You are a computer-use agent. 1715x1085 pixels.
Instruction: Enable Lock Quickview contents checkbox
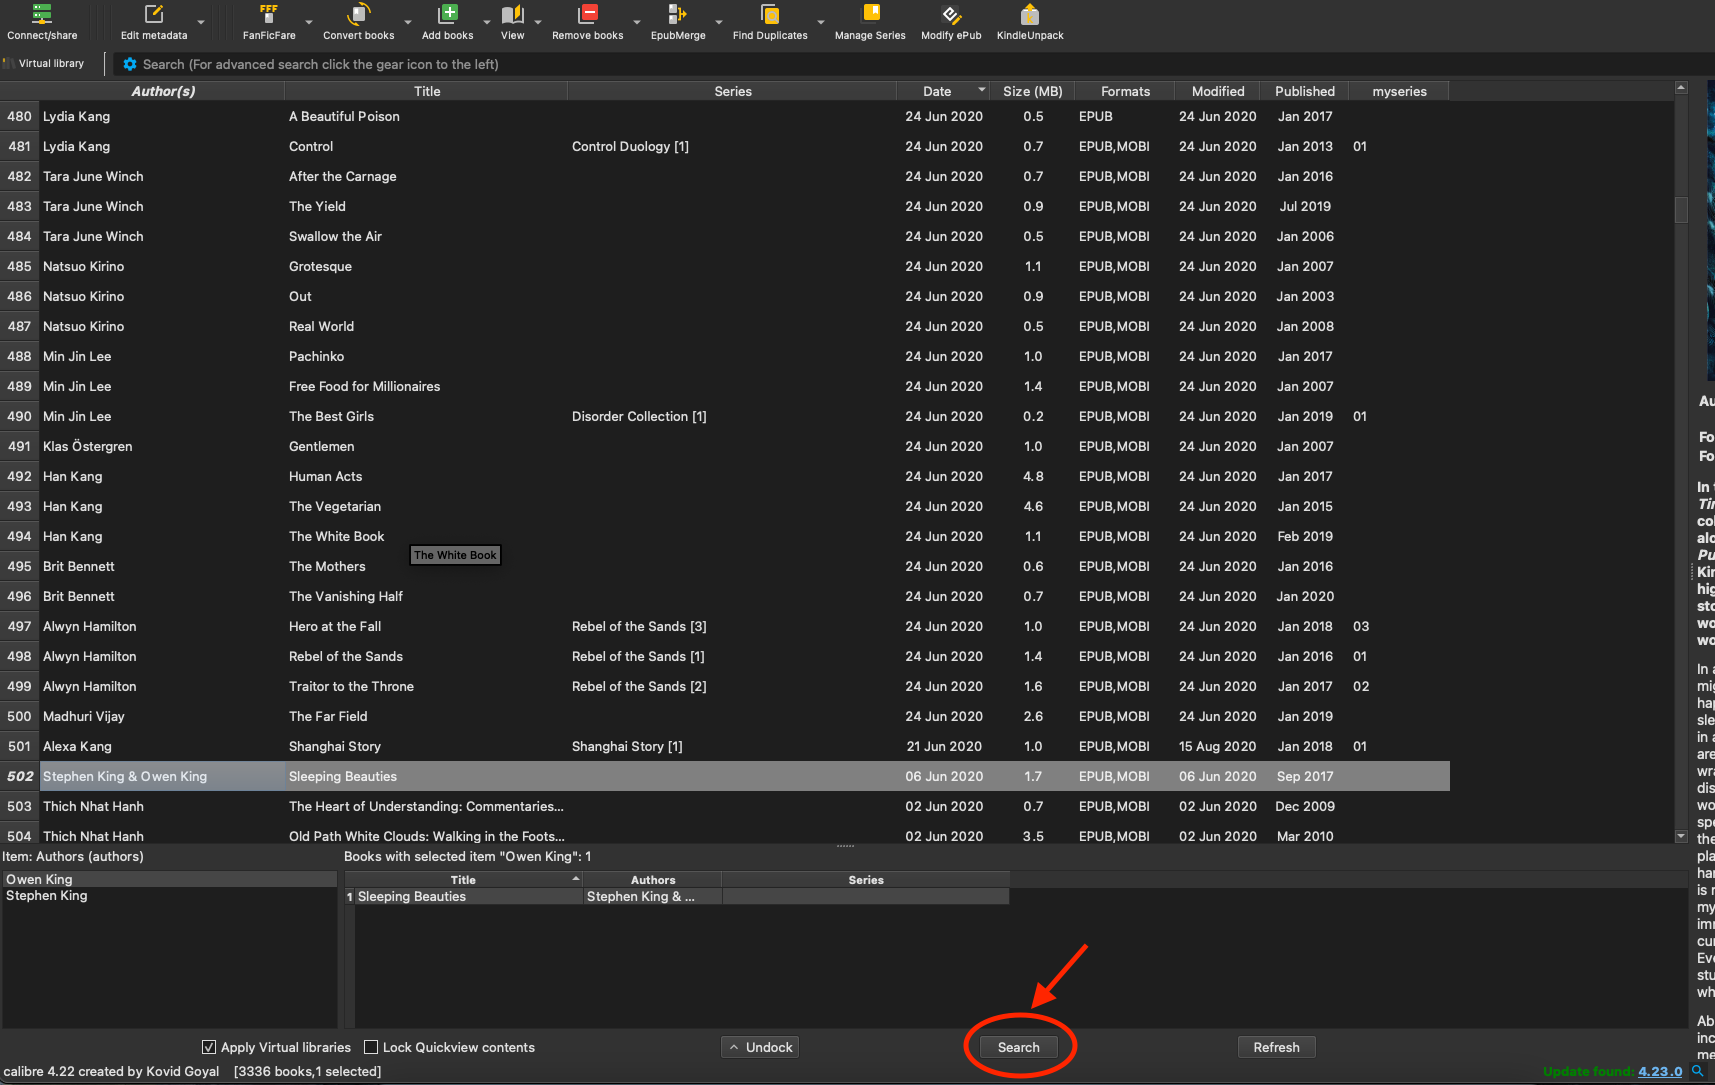point(371,1047)
